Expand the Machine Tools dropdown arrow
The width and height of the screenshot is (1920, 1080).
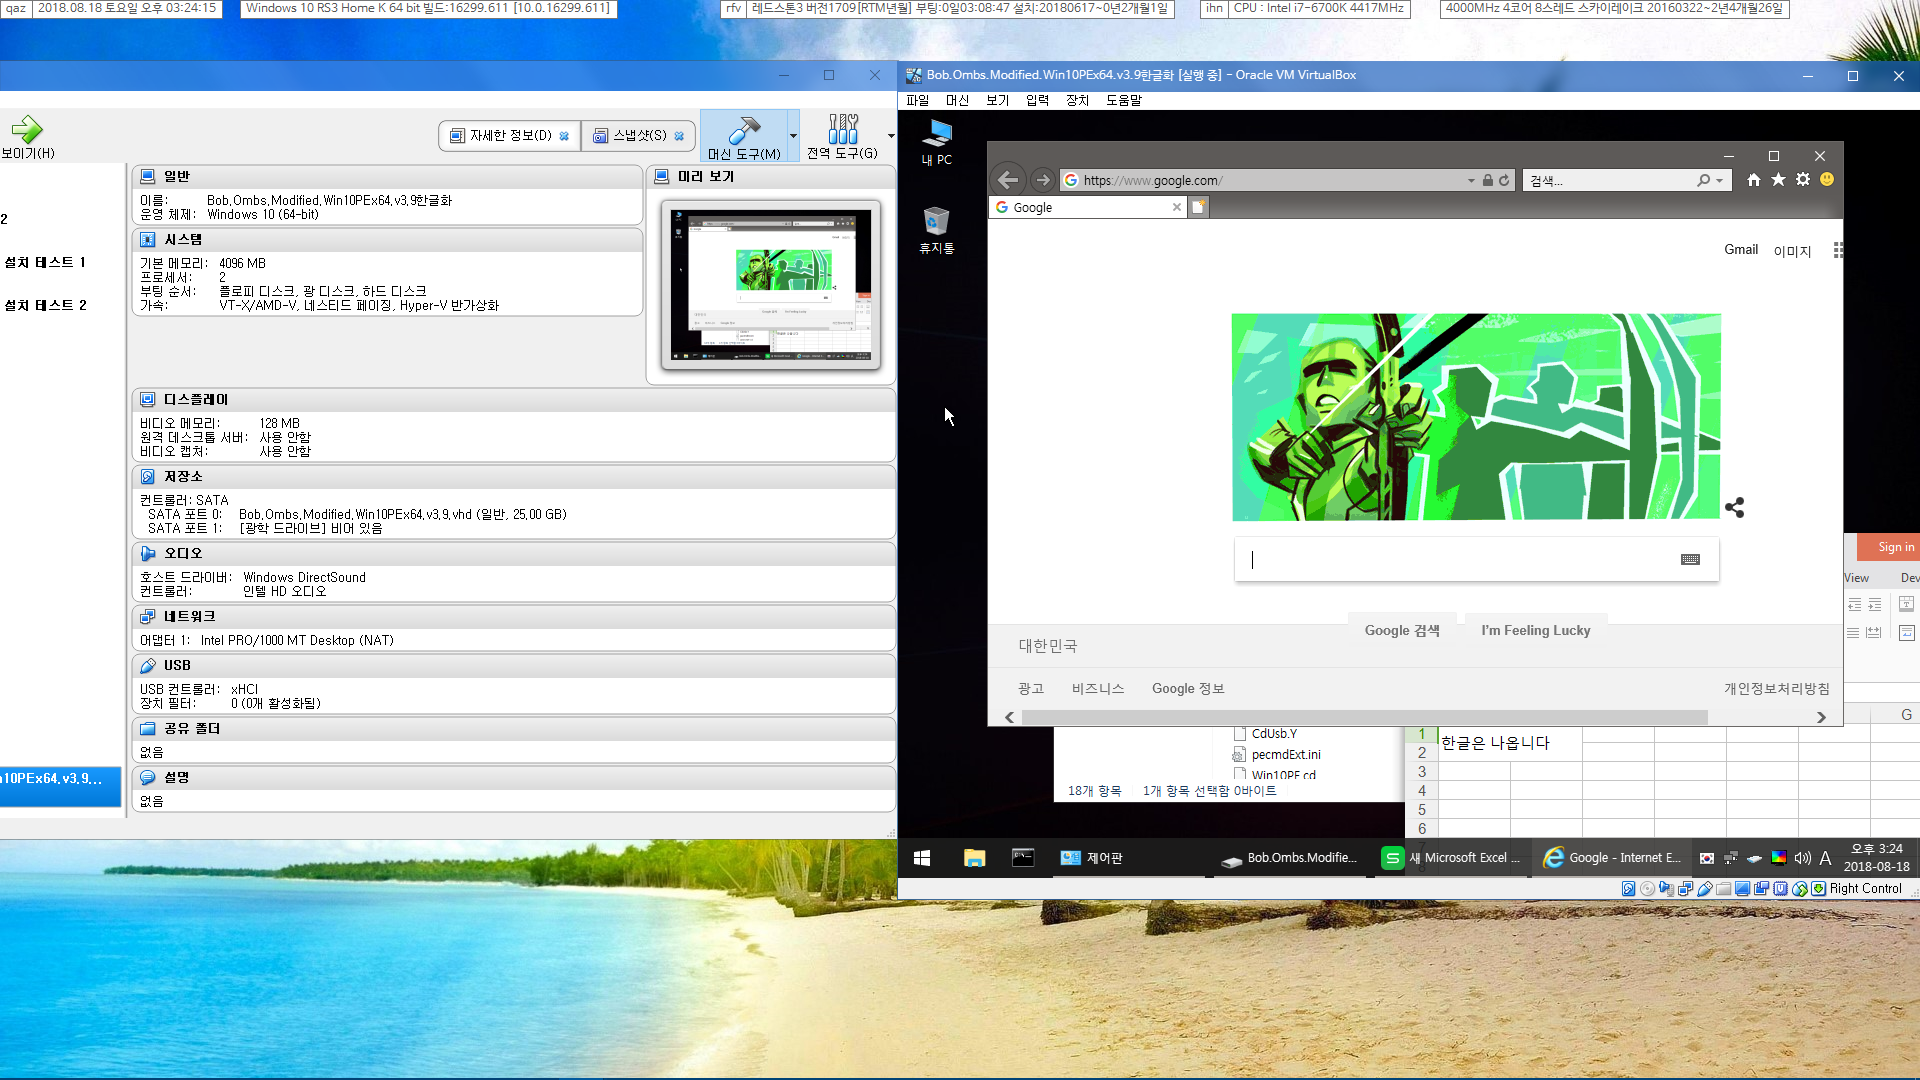[793, 136]
